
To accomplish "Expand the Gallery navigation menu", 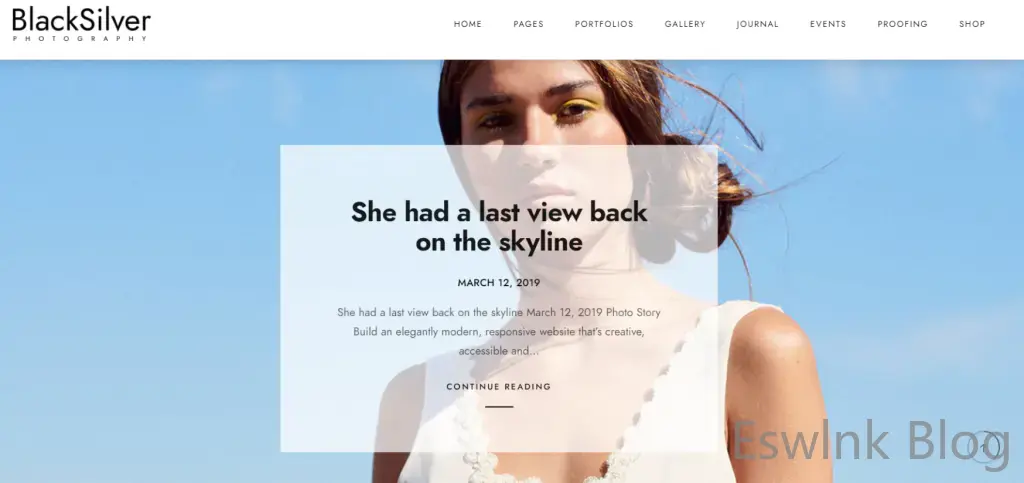I will pyautogui.click(x=685, y=24).
